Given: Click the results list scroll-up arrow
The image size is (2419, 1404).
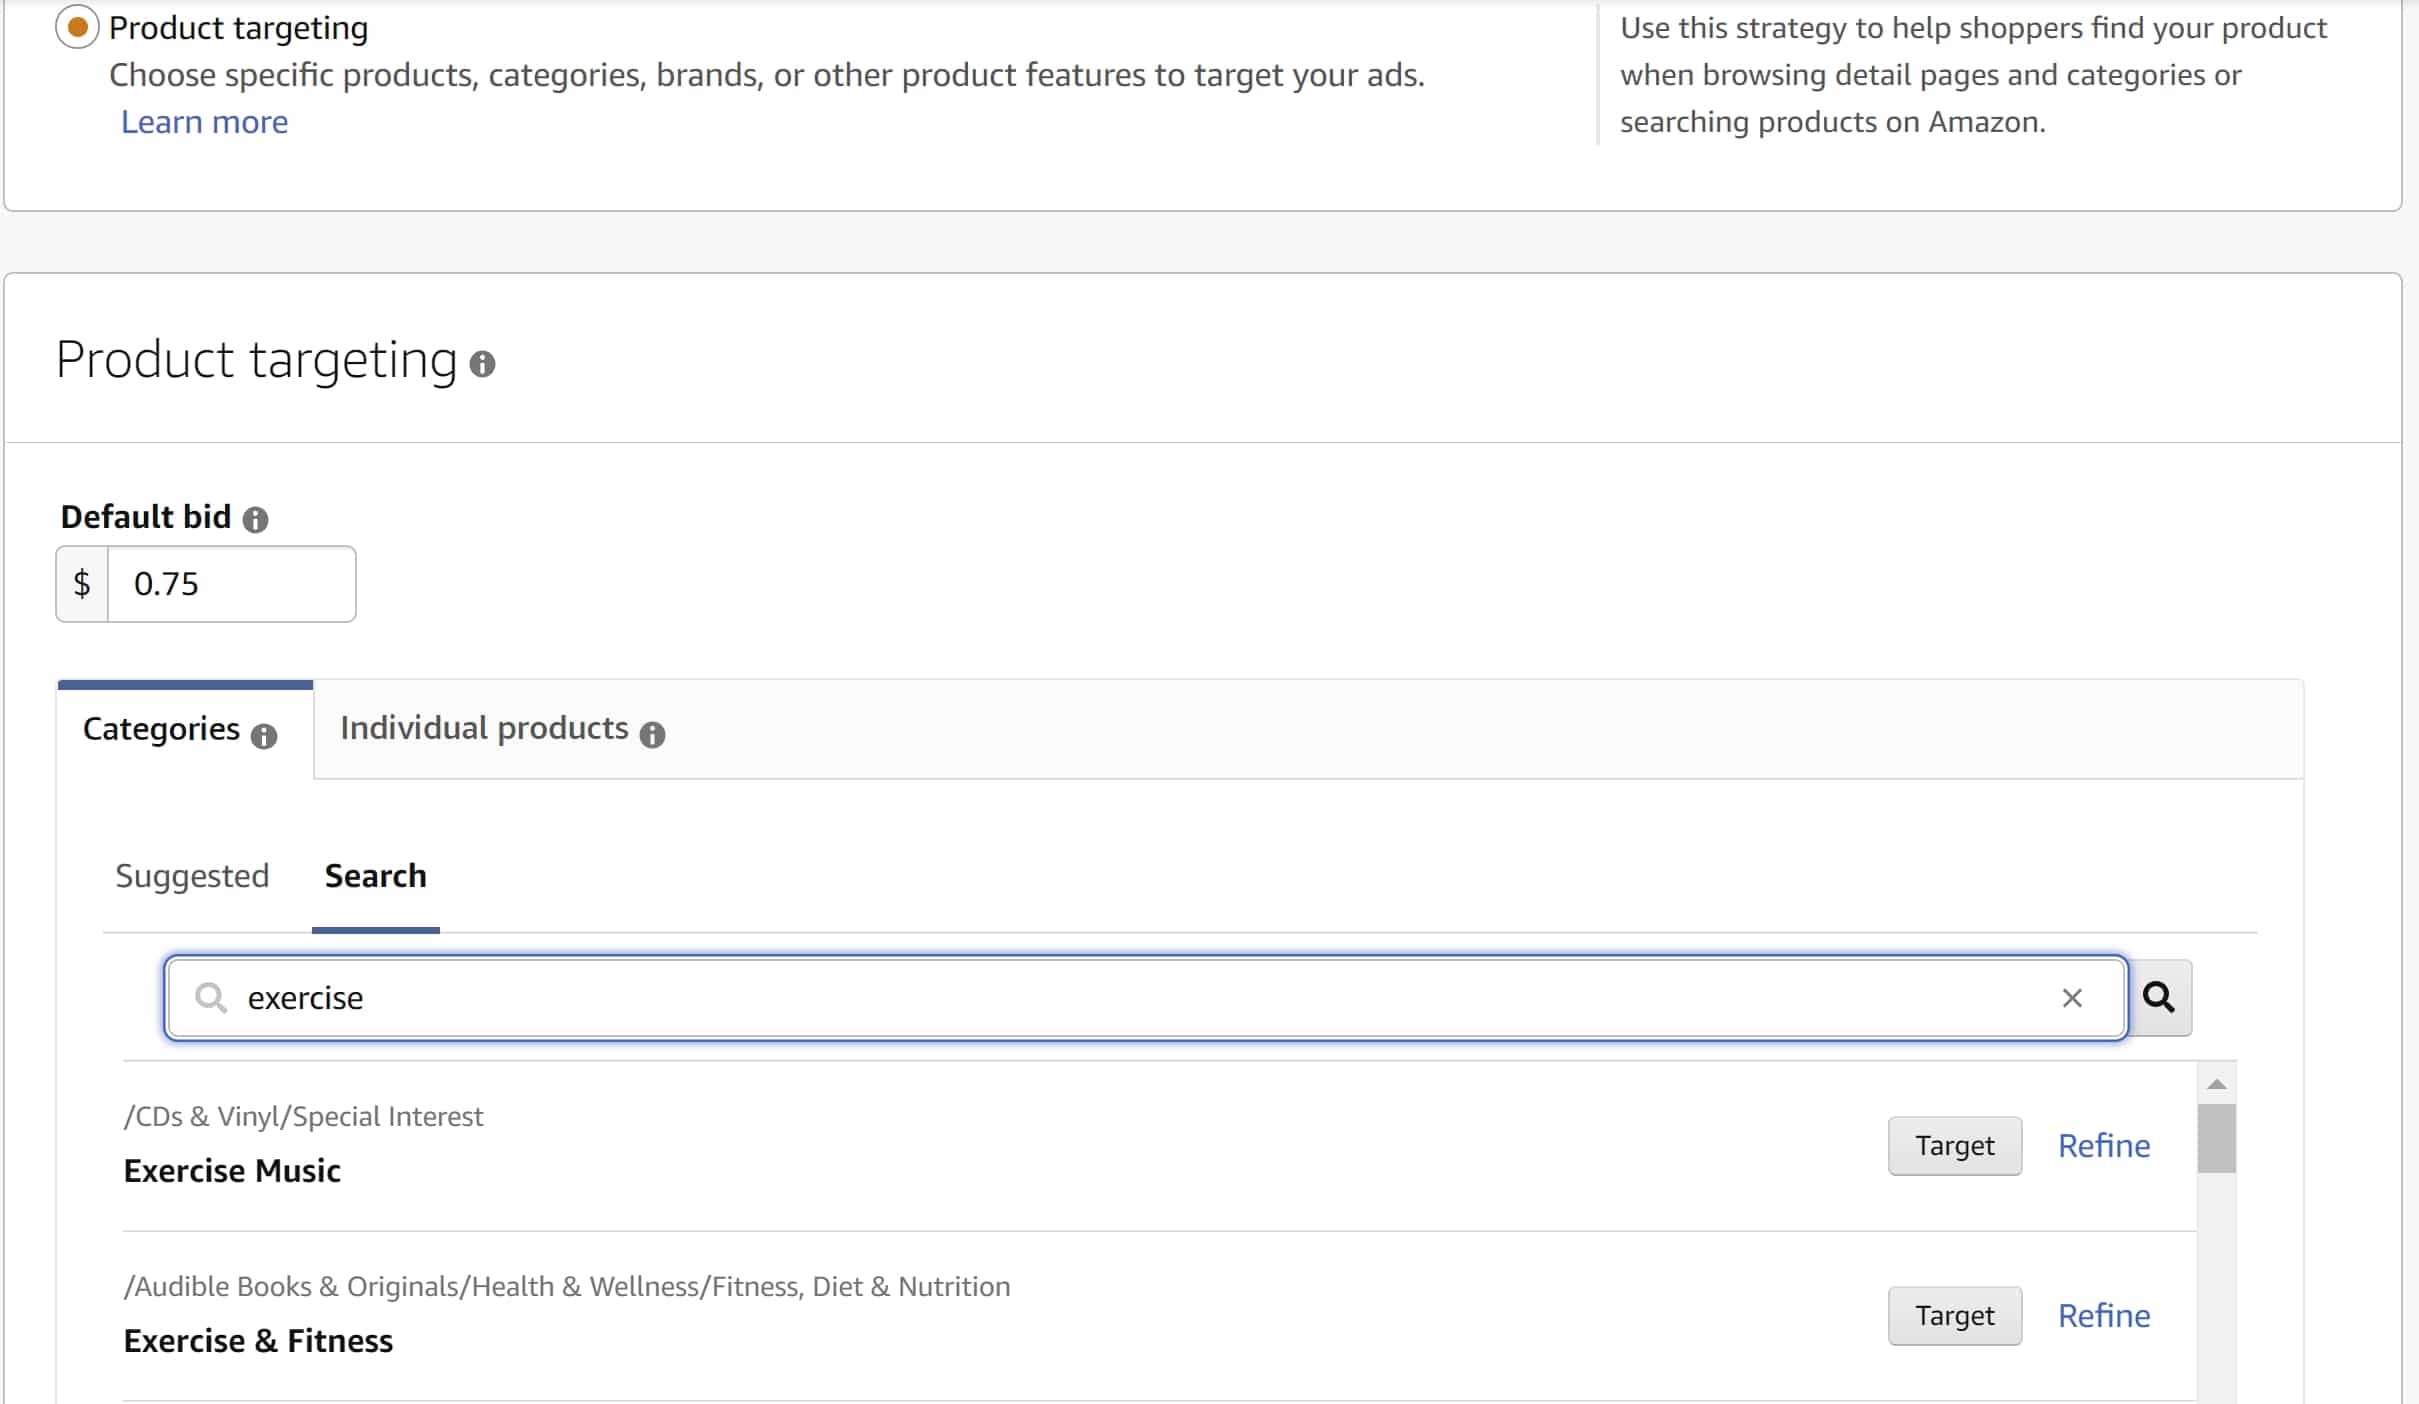Looking at the screenshot, I should (2216, 1084).
